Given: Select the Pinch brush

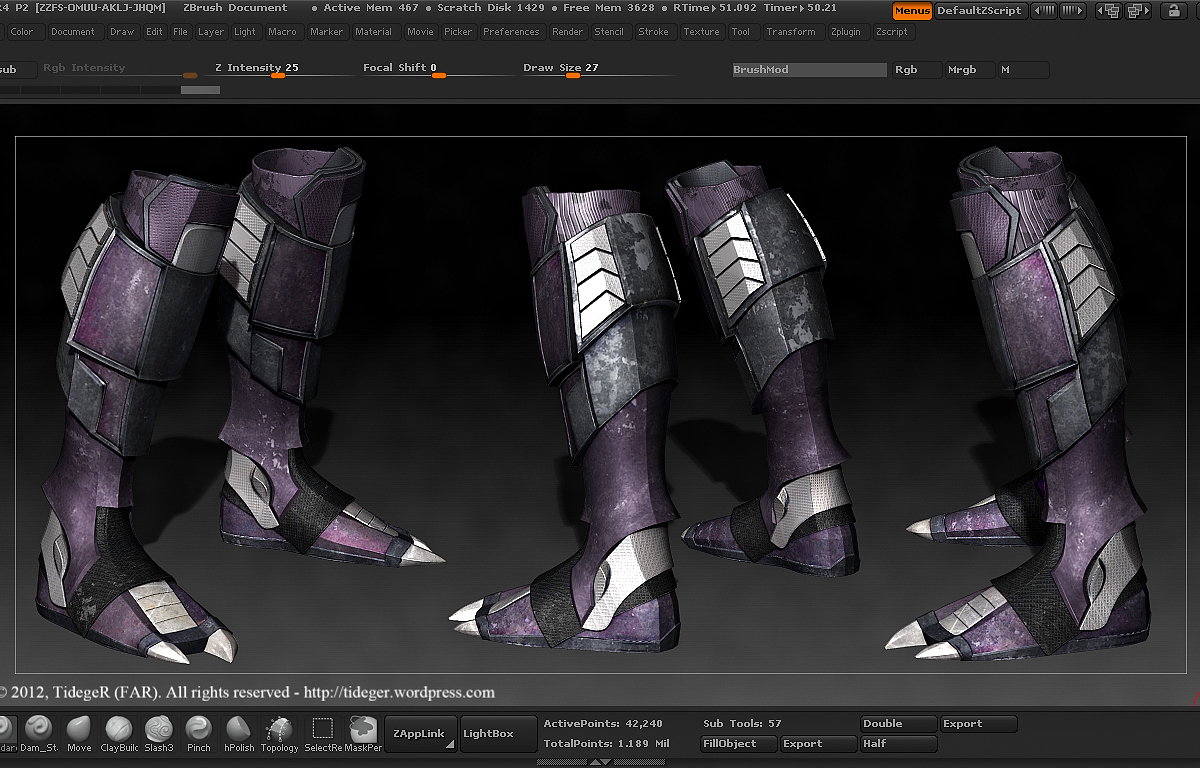Looking at the screenshot, I should [198, 733].
